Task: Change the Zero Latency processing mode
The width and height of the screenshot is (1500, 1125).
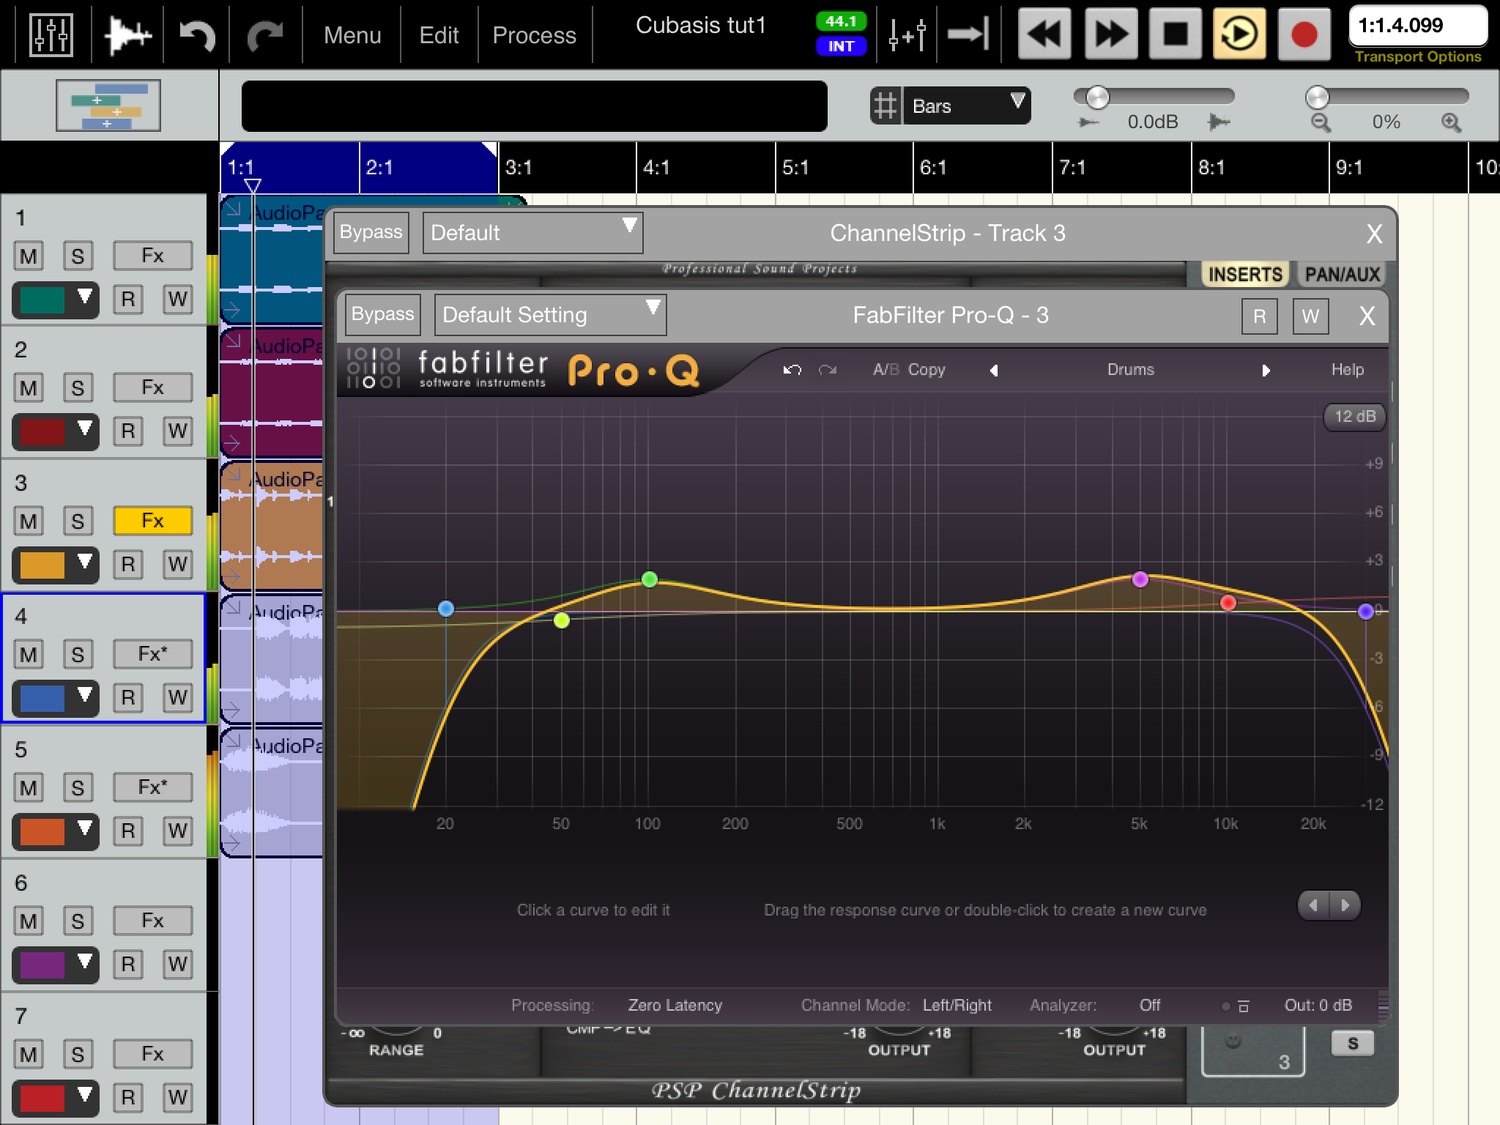Action: point(675,1005)
